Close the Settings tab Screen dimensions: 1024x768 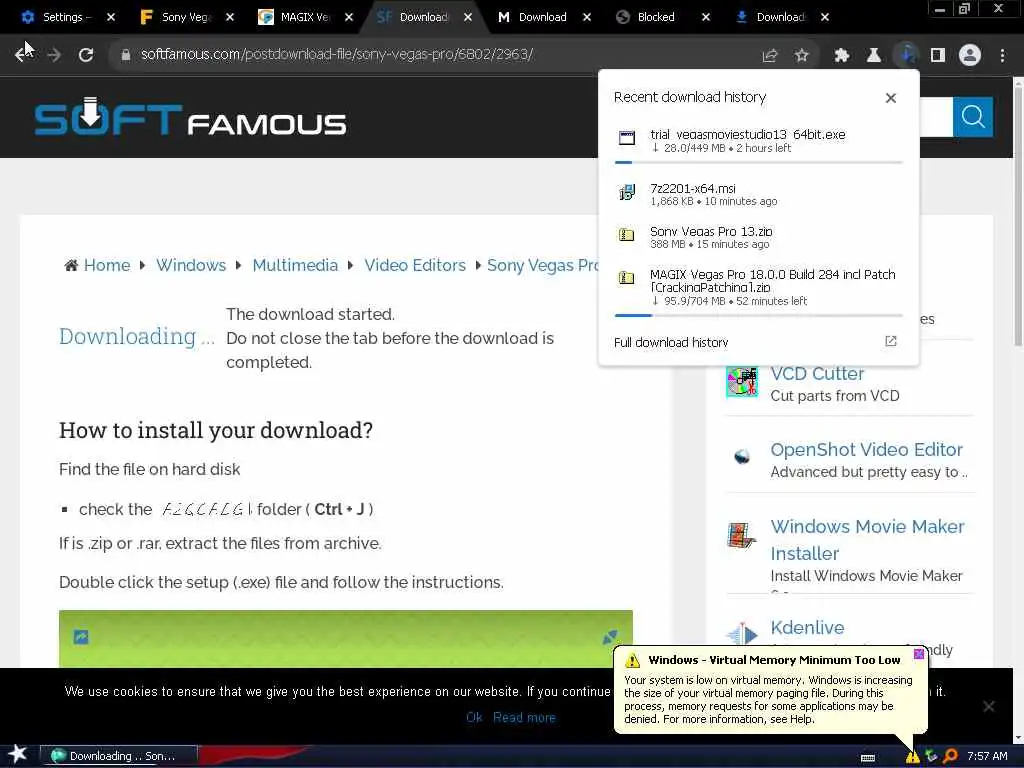pyautogui.click(x=111, y=17)
